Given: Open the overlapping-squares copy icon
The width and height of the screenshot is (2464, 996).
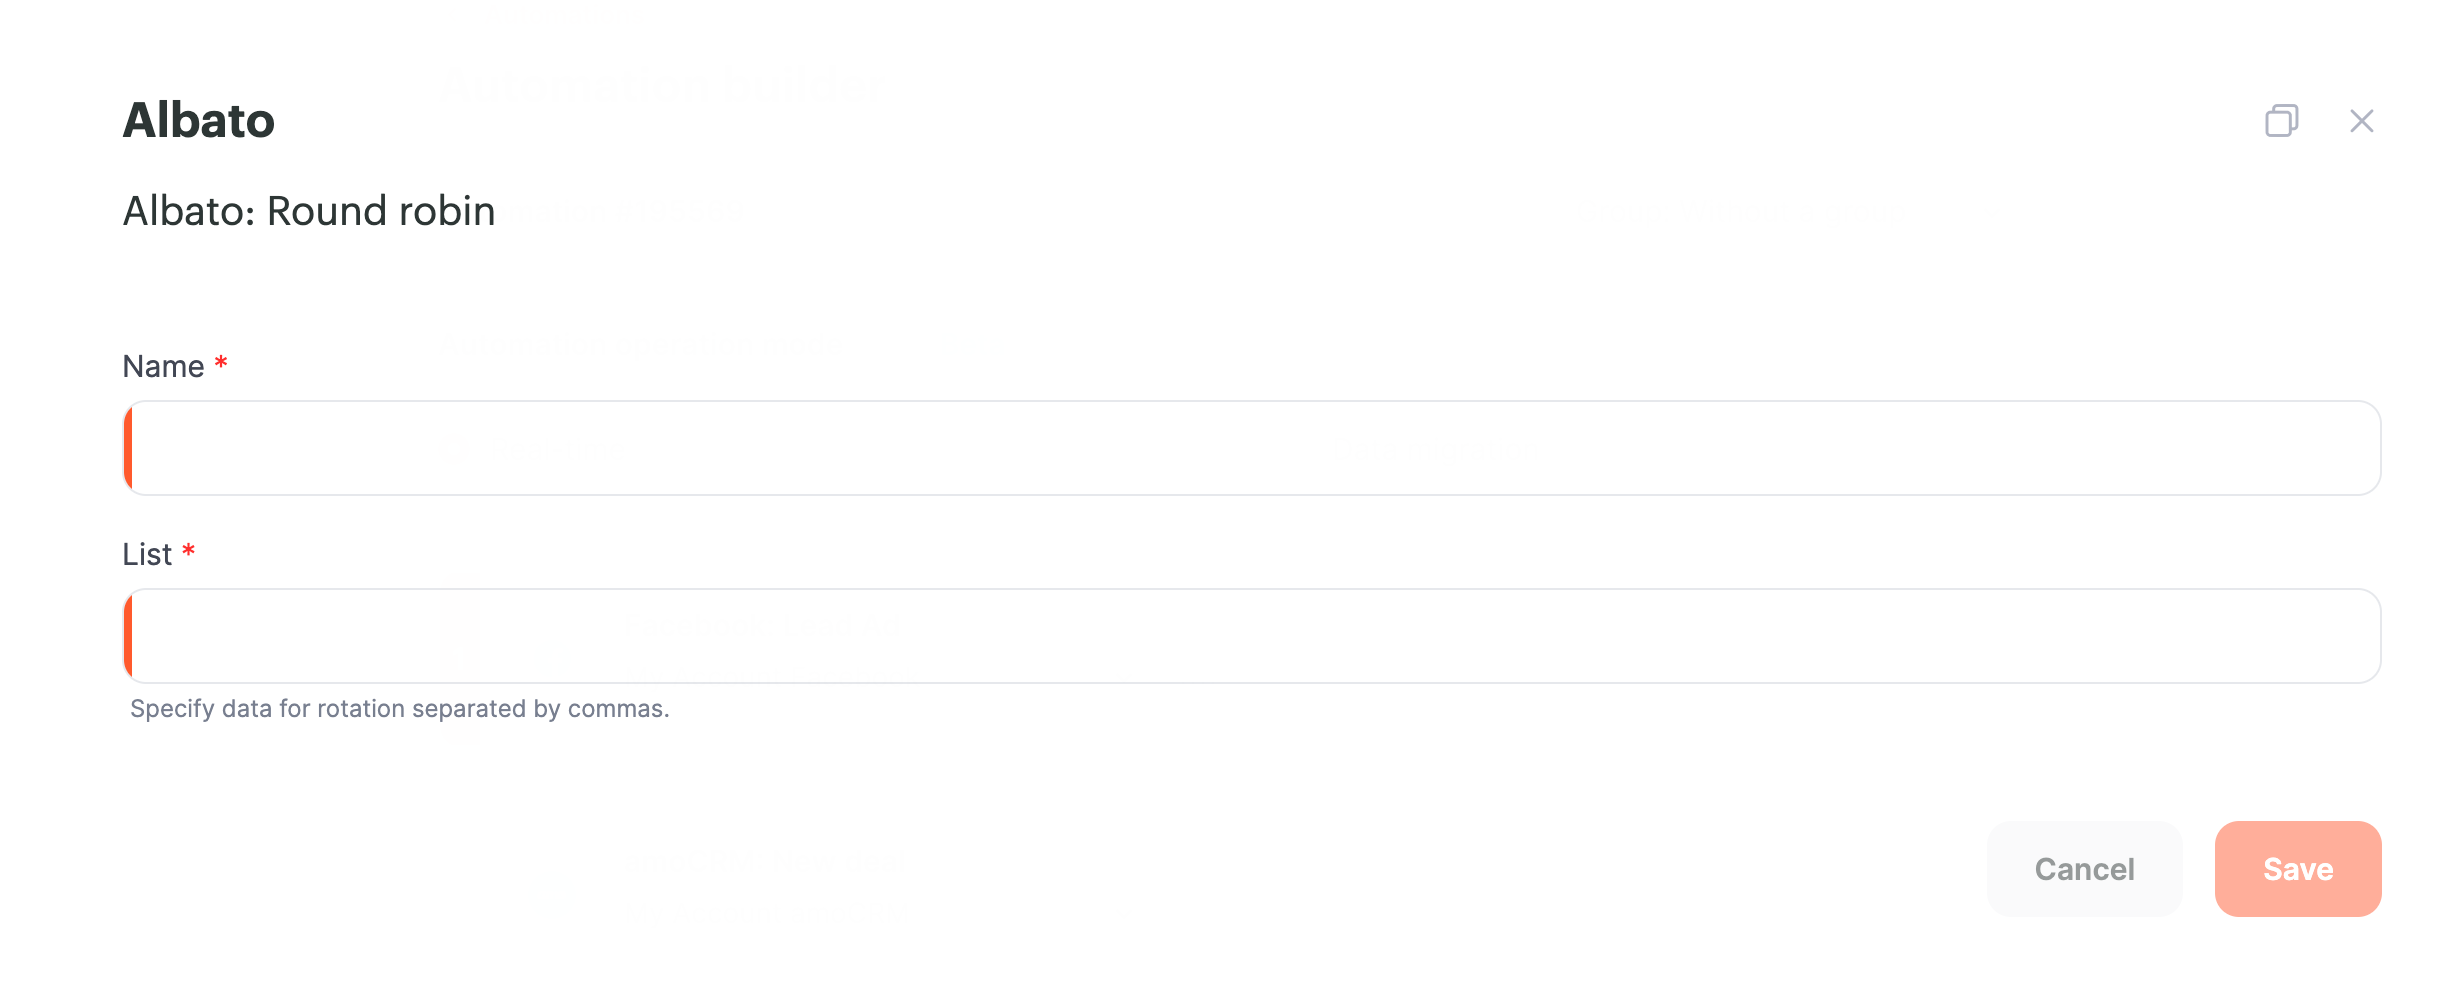Looking at the screenshot, I should pyautogui.click(x=2281, y=121).
